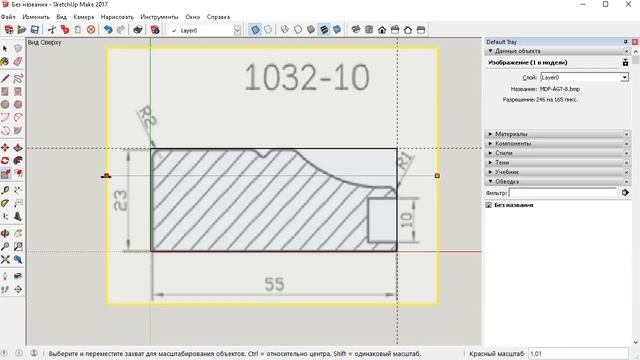Select the pink Eraser tool
Screen dimensions: 640x360
[18, 62]
